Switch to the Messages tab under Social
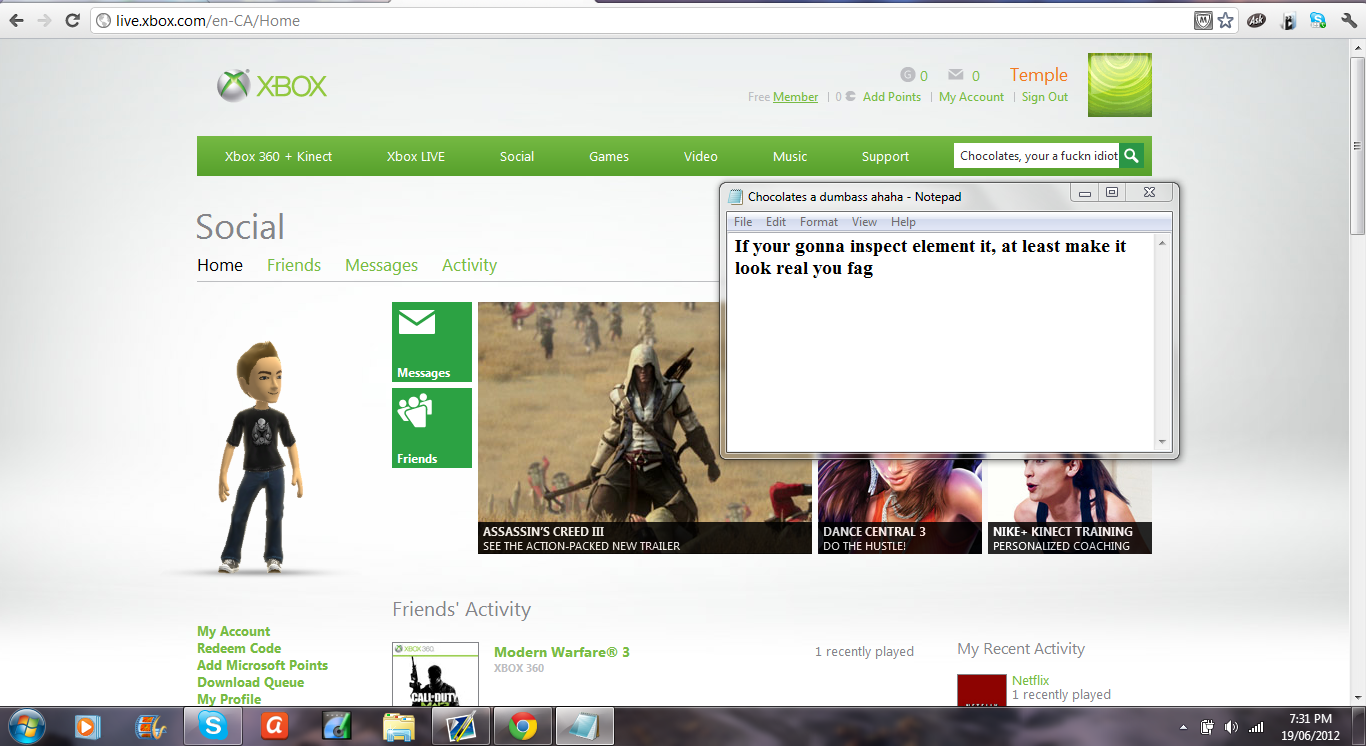The height and width of the screenshot is (746, 1366). pyautogui.click(x=381, y=265)
